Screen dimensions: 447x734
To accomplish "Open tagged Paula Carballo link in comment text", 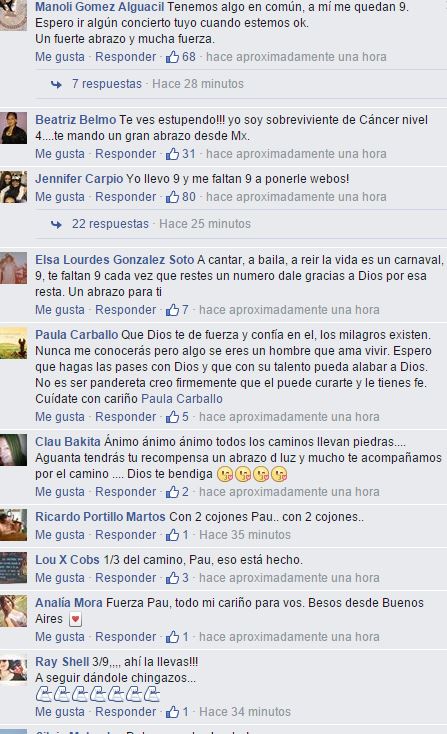I will coord(182,399).
